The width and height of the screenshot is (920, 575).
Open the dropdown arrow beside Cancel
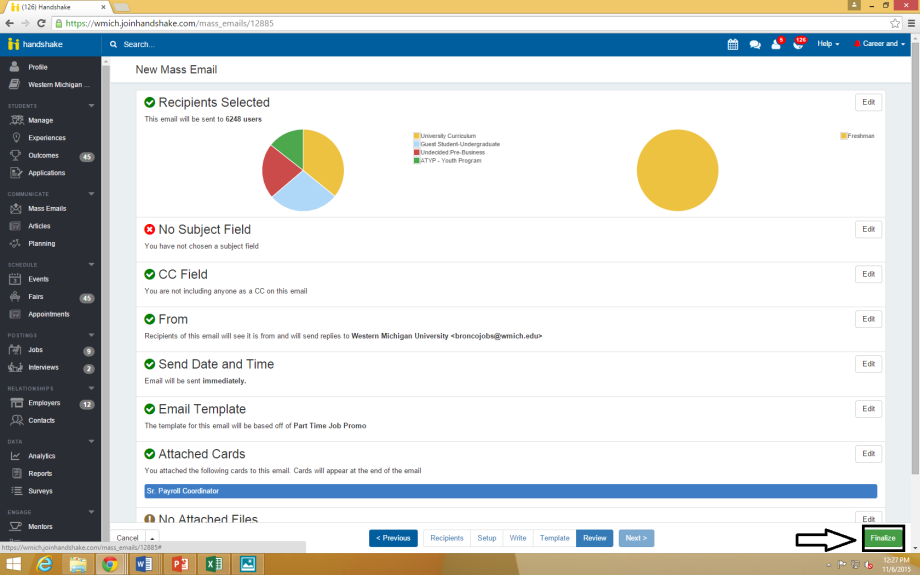click(x=153, y=538)
